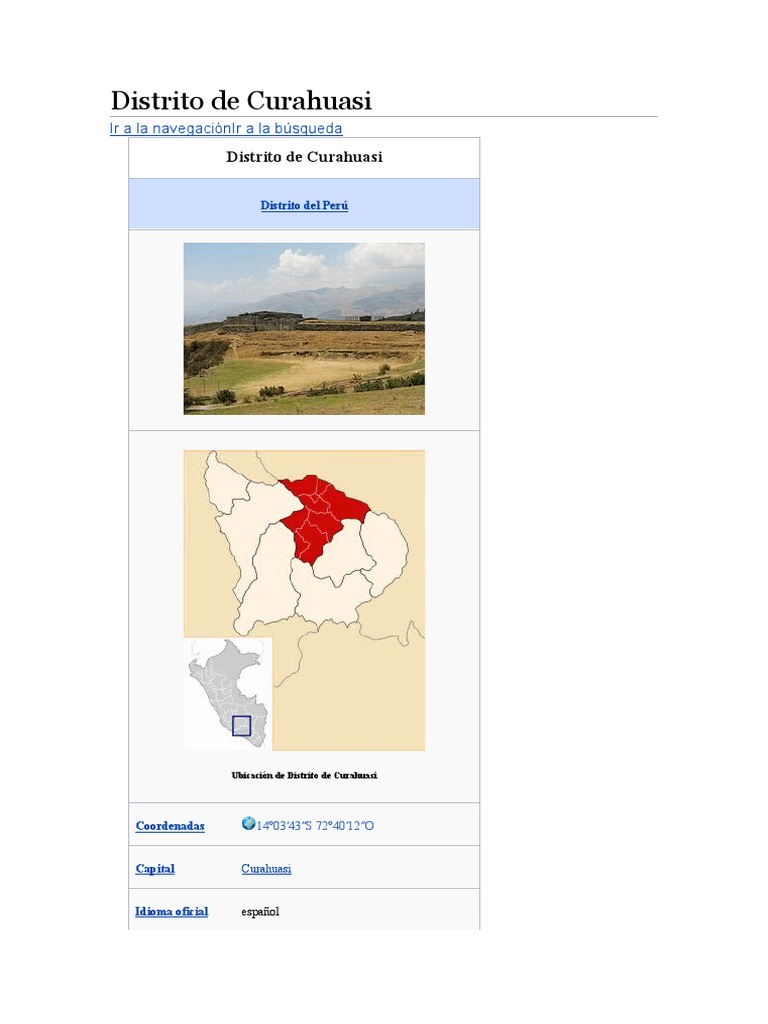Click the 'español' language value
Image resolution: width=768 pixels, height=1024 pixels.
pos(260,912)
